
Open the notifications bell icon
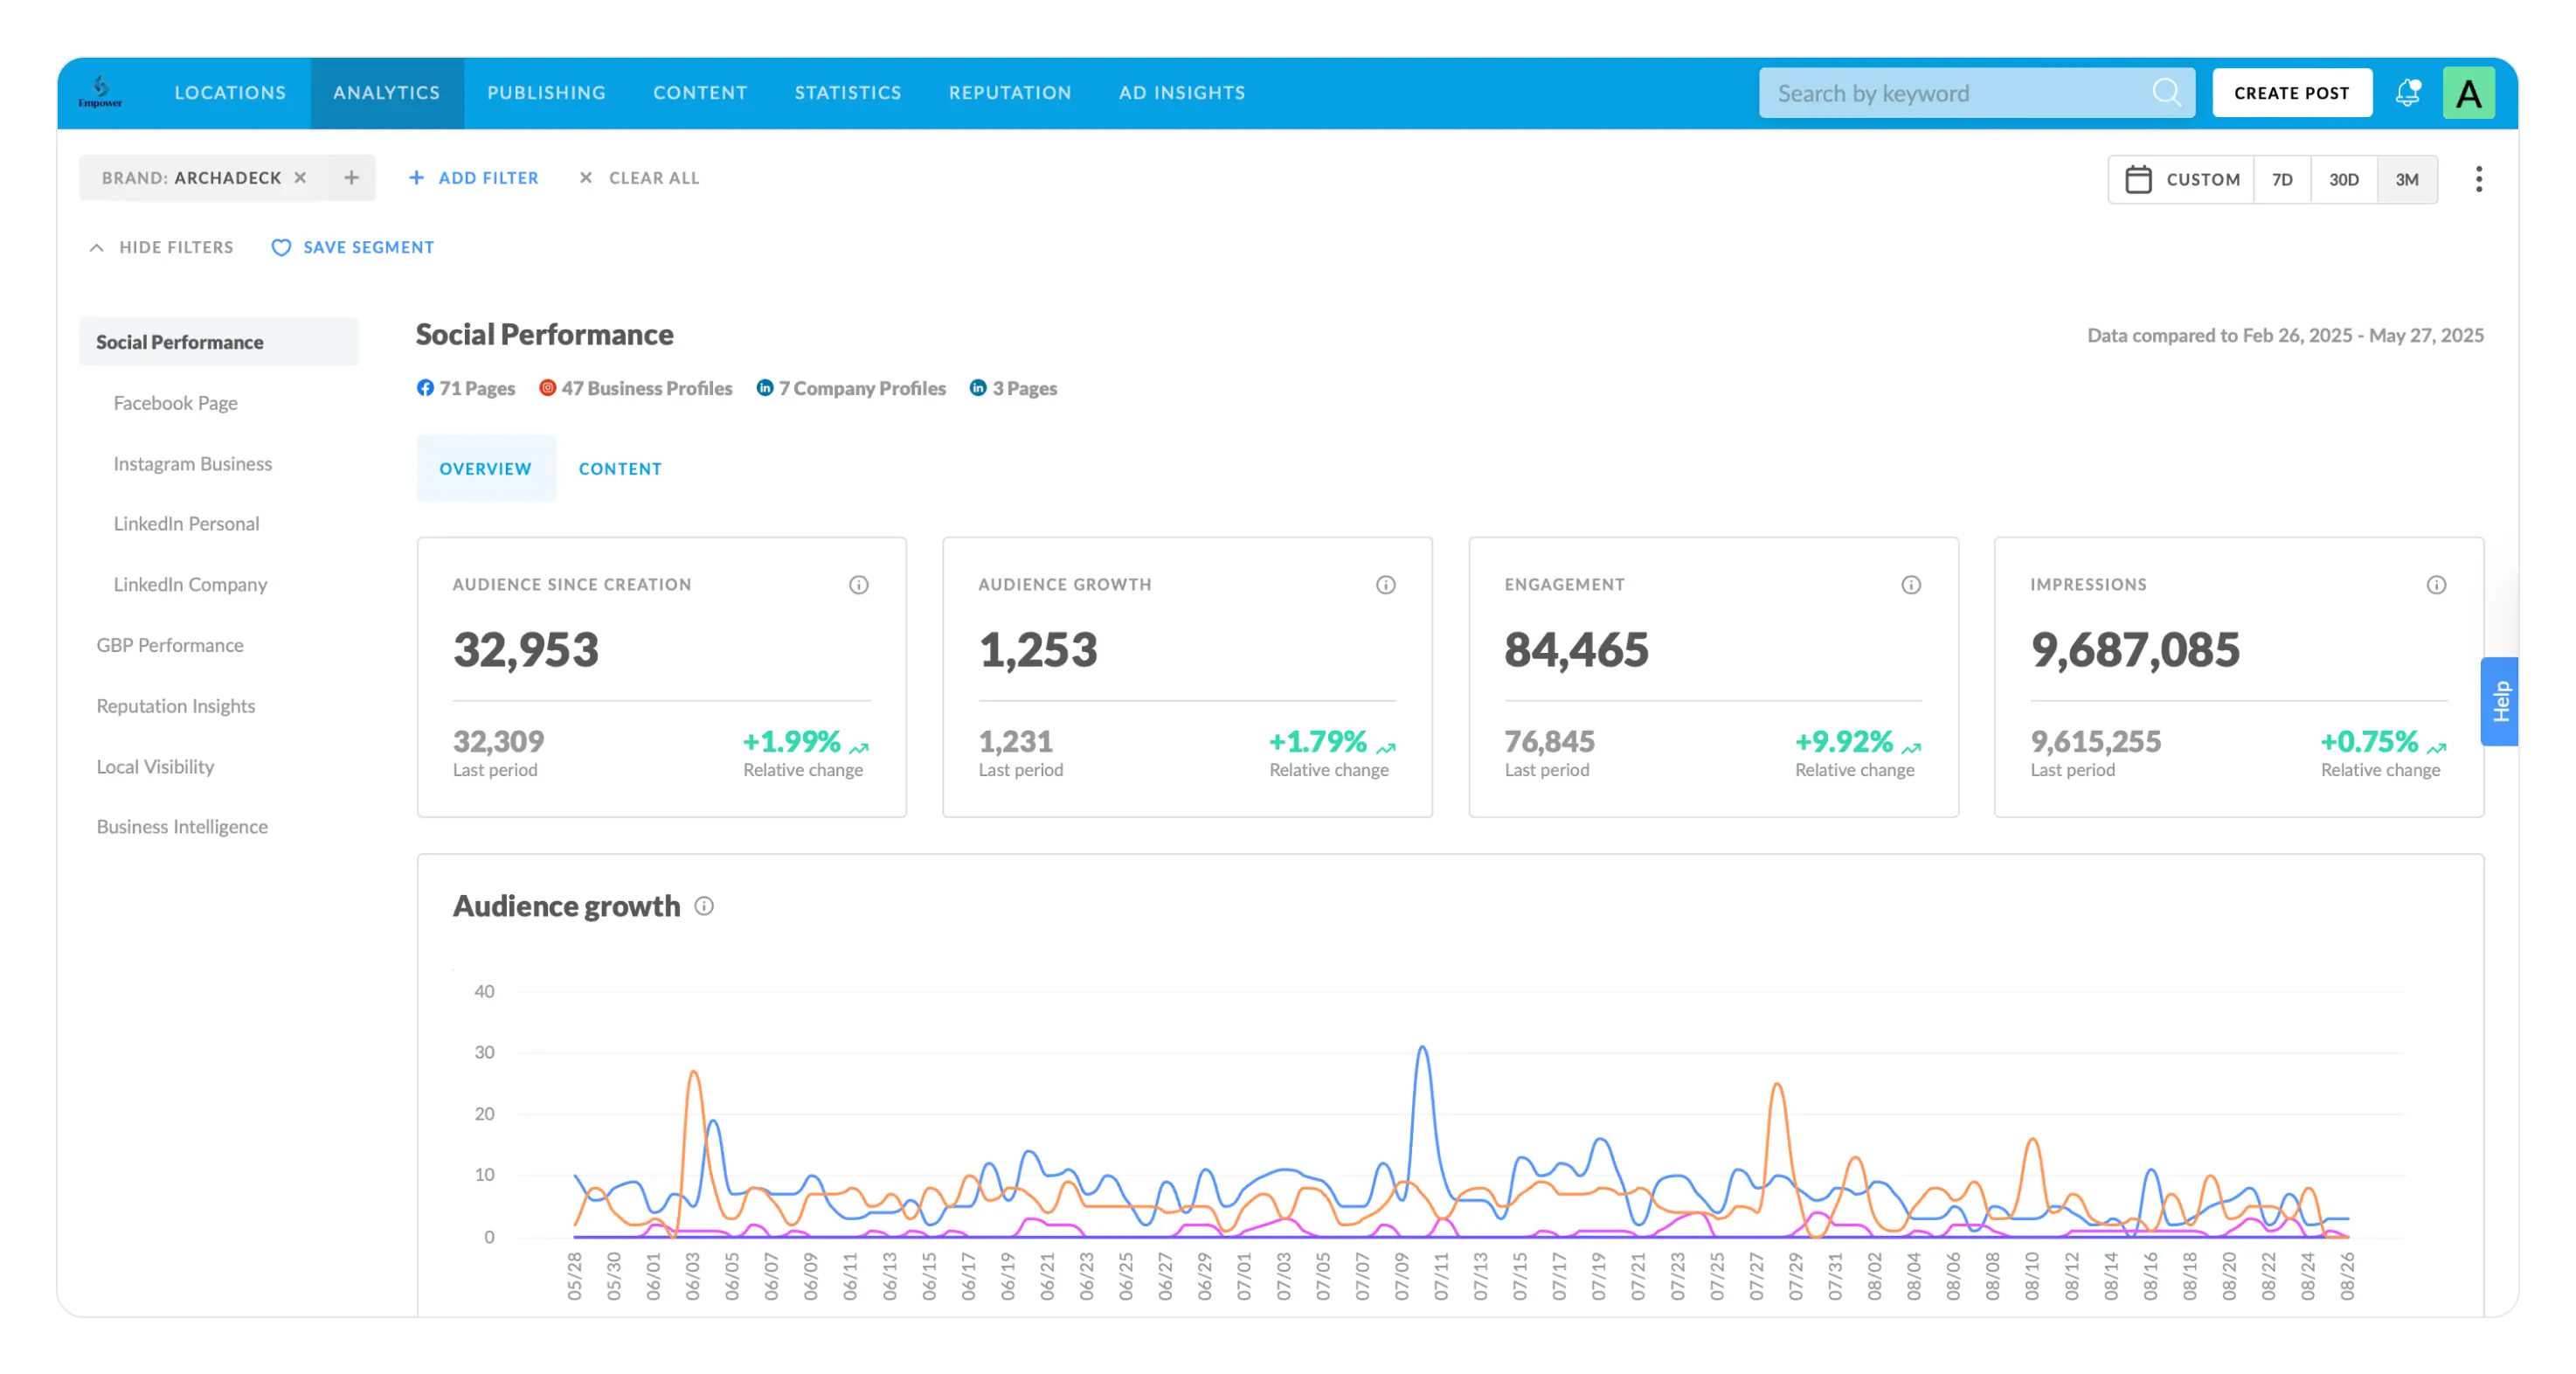(x=2407, y=93)
